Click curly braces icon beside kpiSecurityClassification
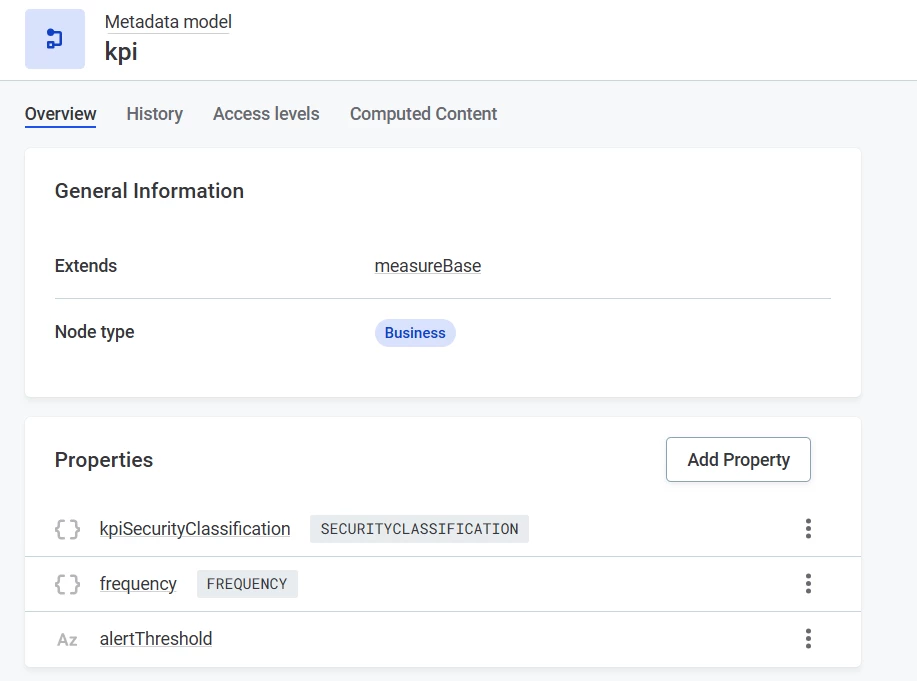This screenshot has height=681, width=917. click(x=67, y=529)
